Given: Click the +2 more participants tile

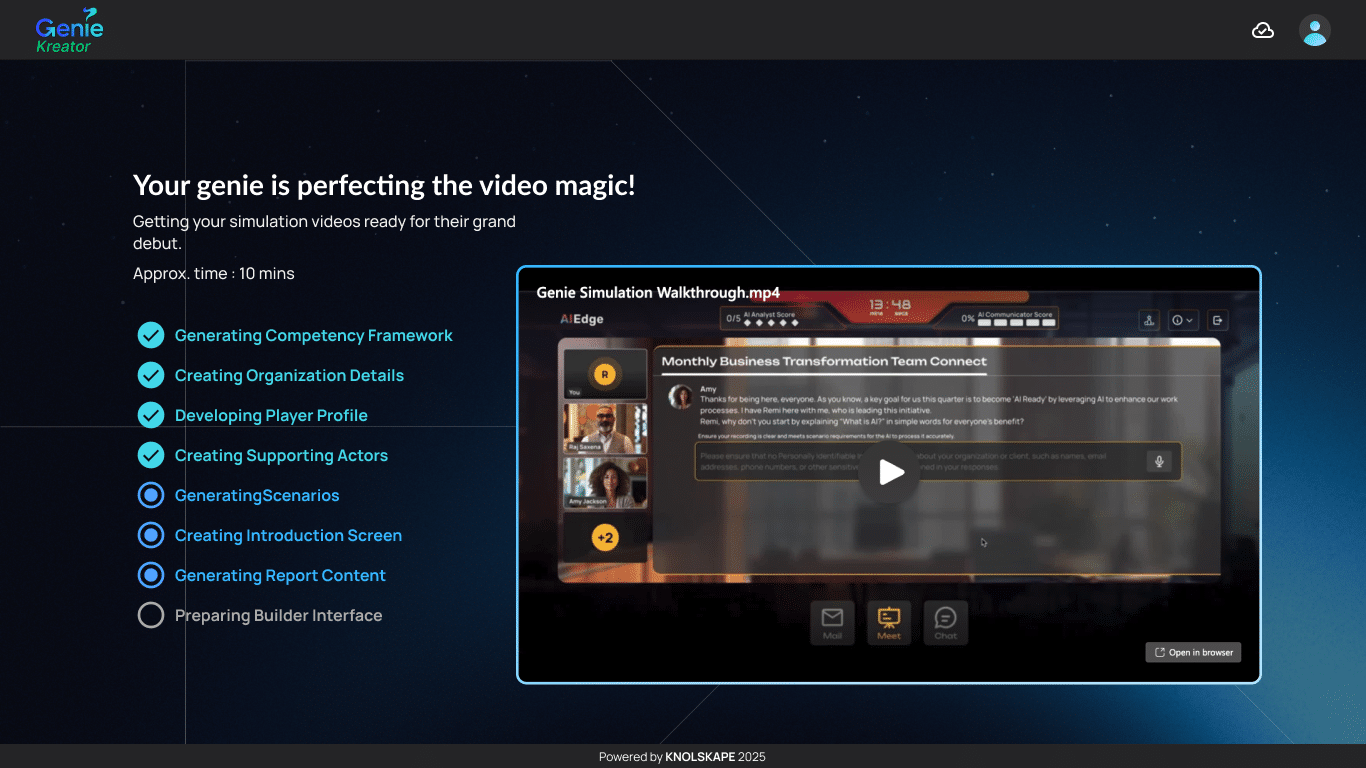Looking at the screenshot, I should tap(605, 538).
